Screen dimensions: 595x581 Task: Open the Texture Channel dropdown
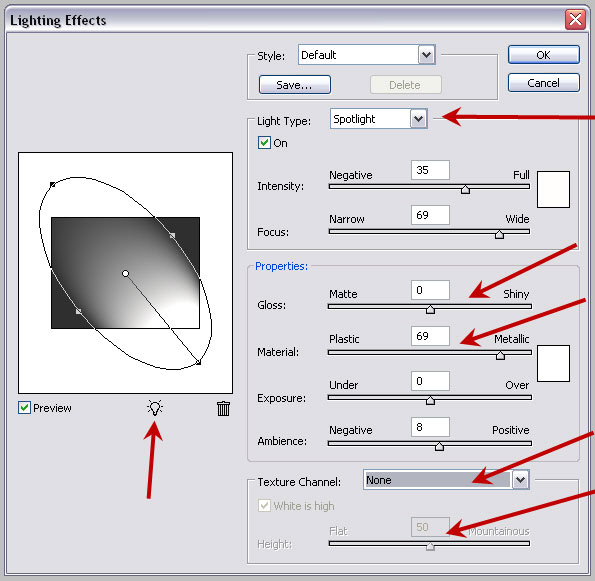pyautogui.click(x=520, y=480)
